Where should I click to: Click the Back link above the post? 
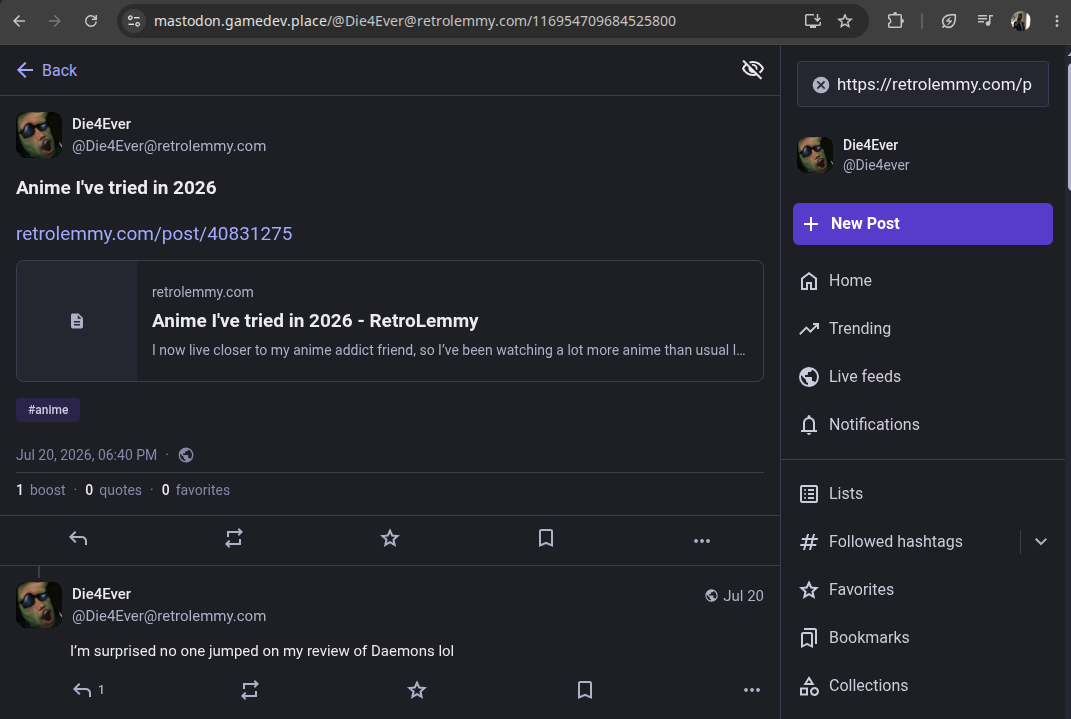46,70
